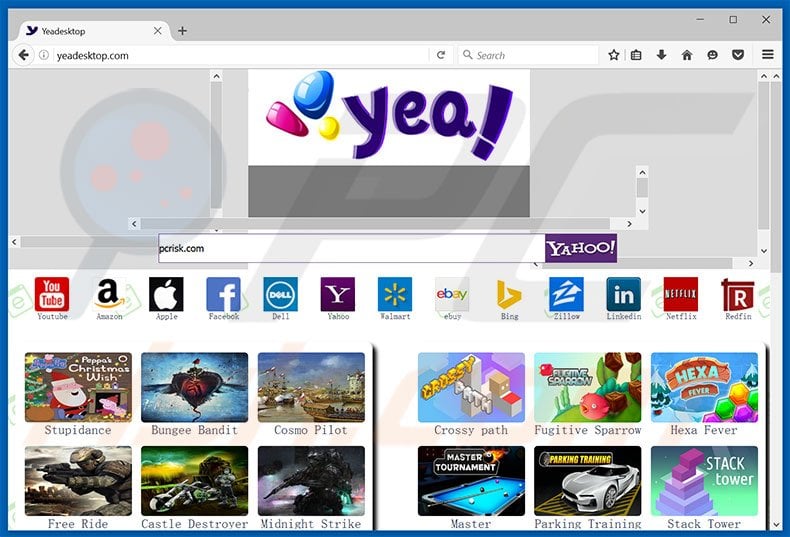Click the Crossy path text link

(x=471, y=430)
